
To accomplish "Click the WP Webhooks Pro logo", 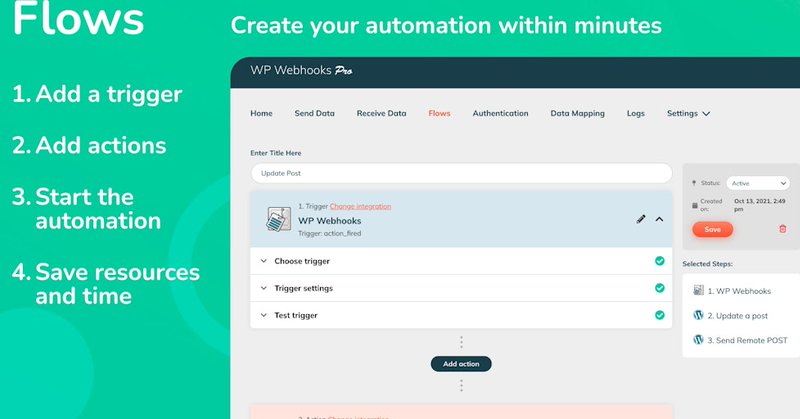I will pos(301,70).
